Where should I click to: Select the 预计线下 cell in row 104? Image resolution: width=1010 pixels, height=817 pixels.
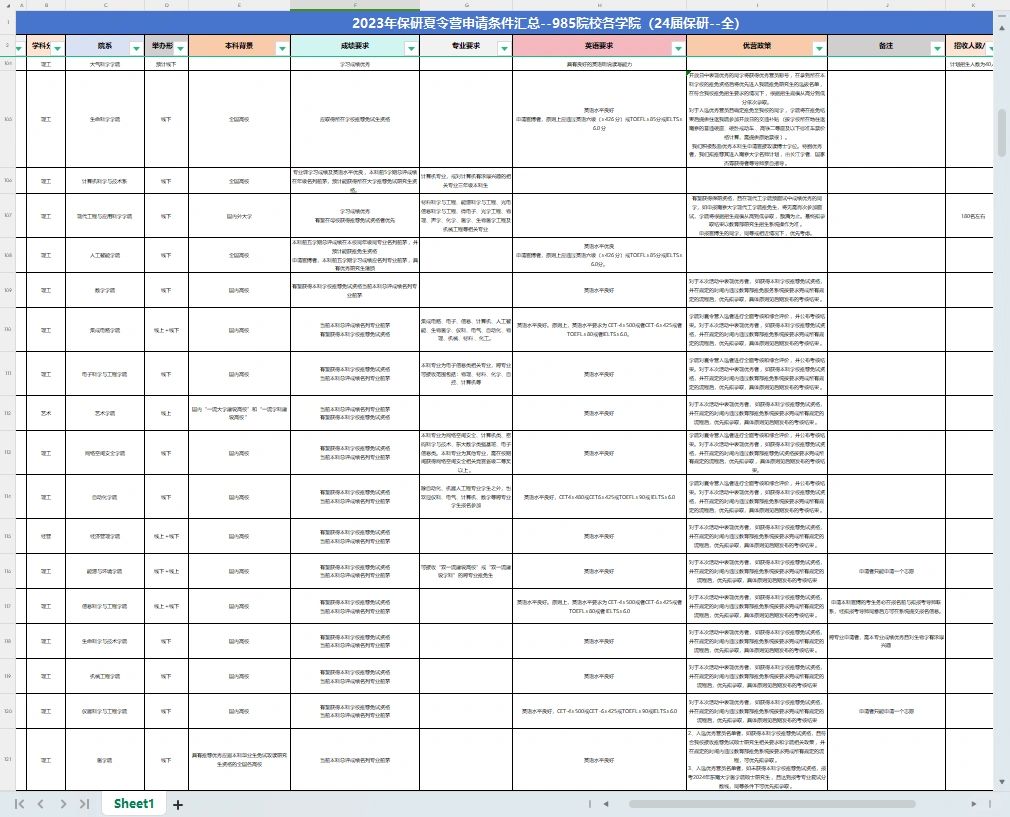pyautogui.click(x=166, y=64)
